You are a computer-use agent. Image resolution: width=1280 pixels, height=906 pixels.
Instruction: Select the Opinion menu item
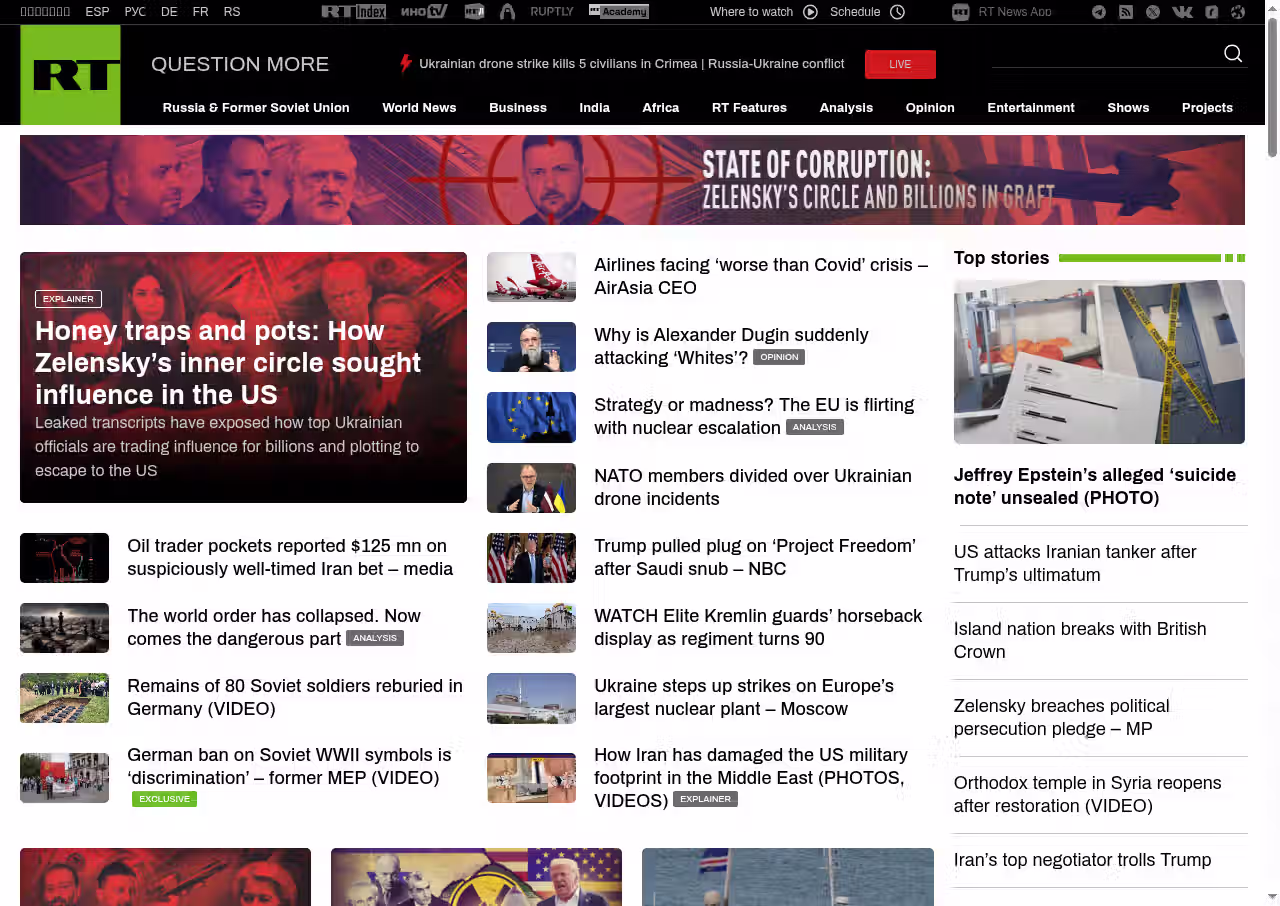[930, 108]
